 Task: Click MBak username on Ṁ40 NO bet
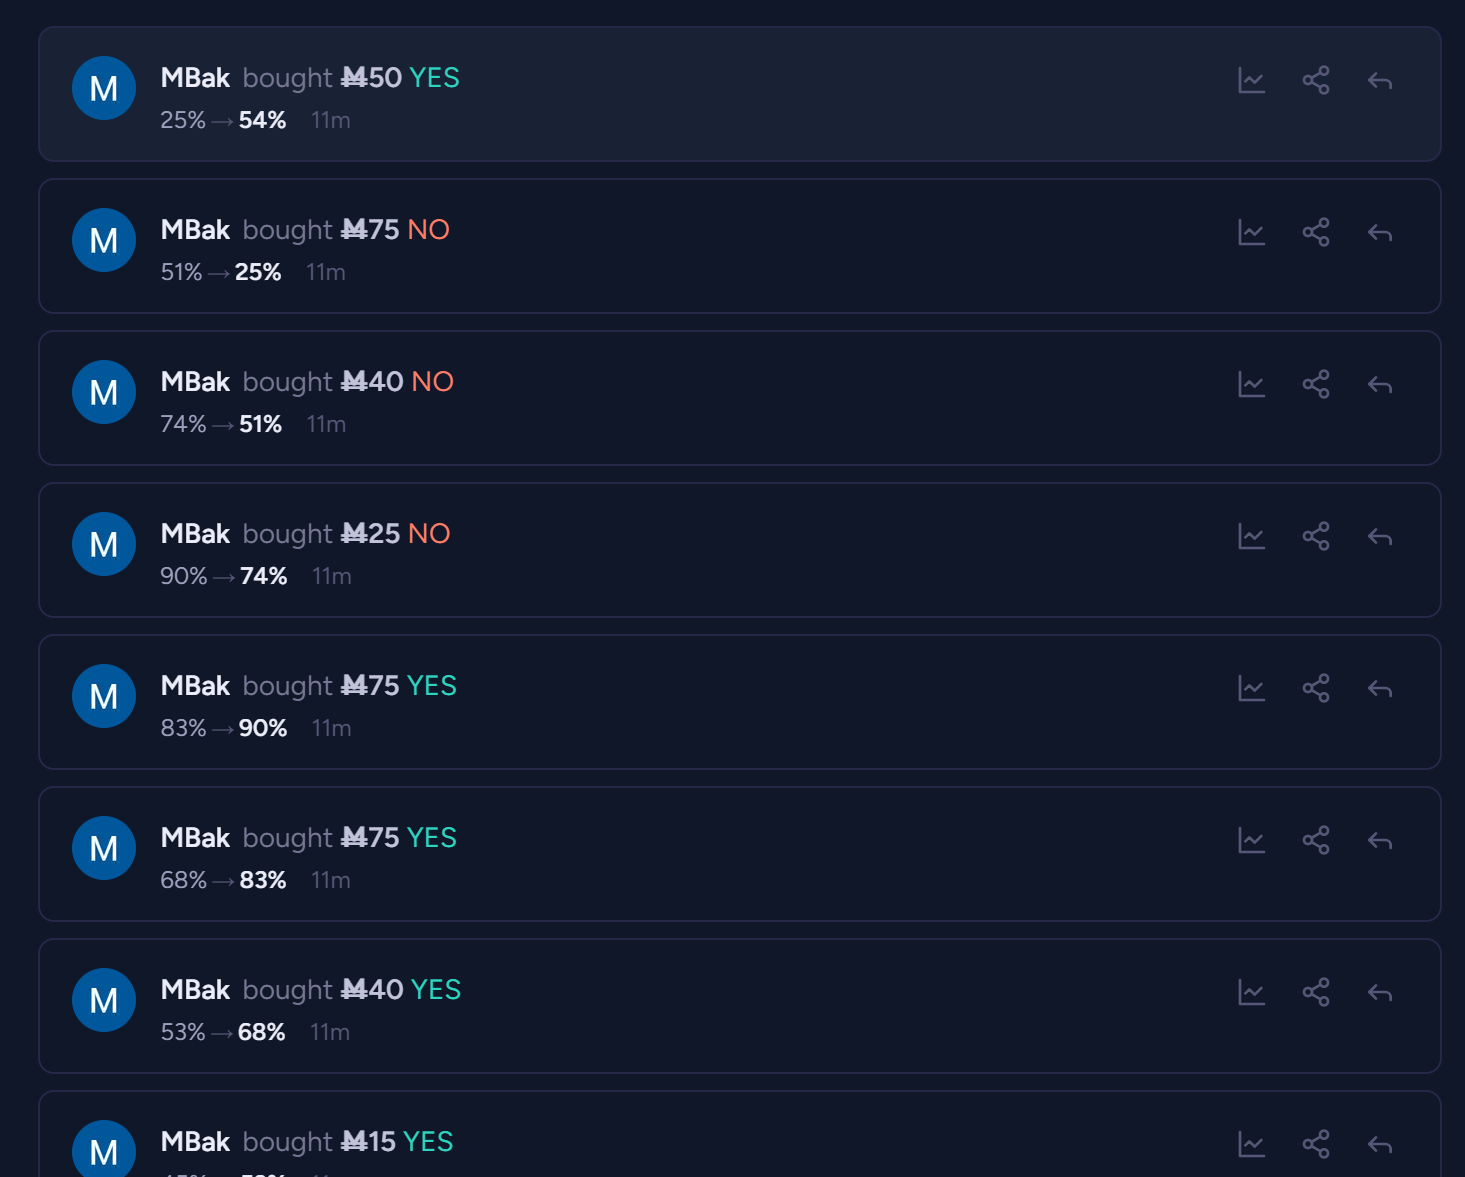coord(195,382)
